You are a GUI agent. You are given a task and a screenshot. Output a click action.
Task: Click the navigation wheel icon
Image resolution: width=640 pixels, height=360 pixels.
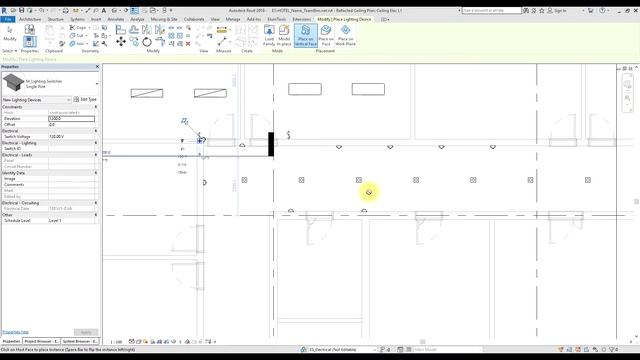(x=627, y=84)
